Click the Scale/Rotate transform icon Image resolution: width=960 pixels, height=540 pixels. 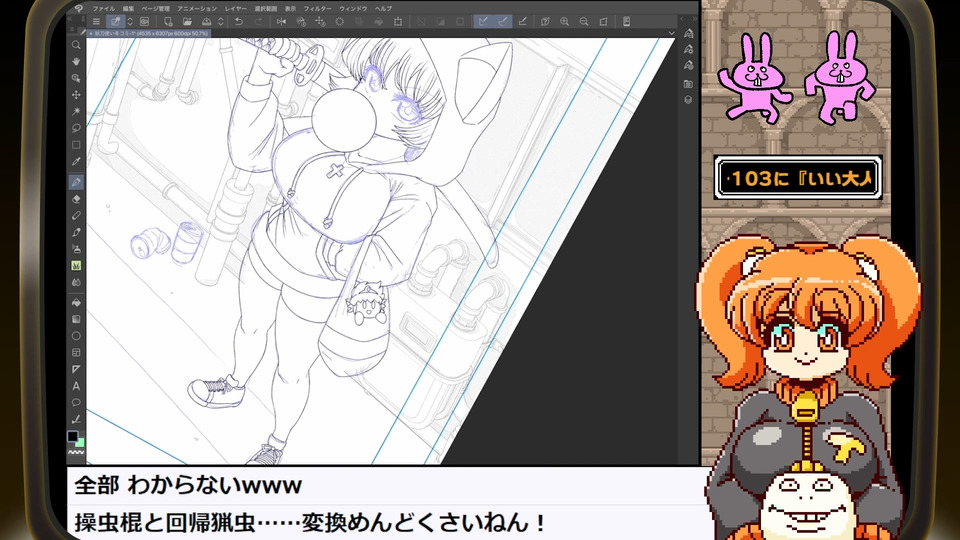[x=398, y=21]
